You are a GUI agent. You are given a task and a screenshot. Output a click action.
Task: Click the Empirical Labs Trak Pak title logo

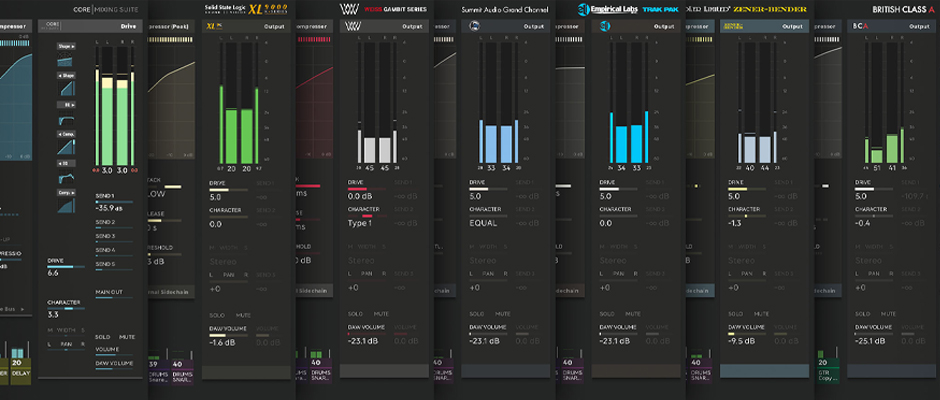(628, 9)
